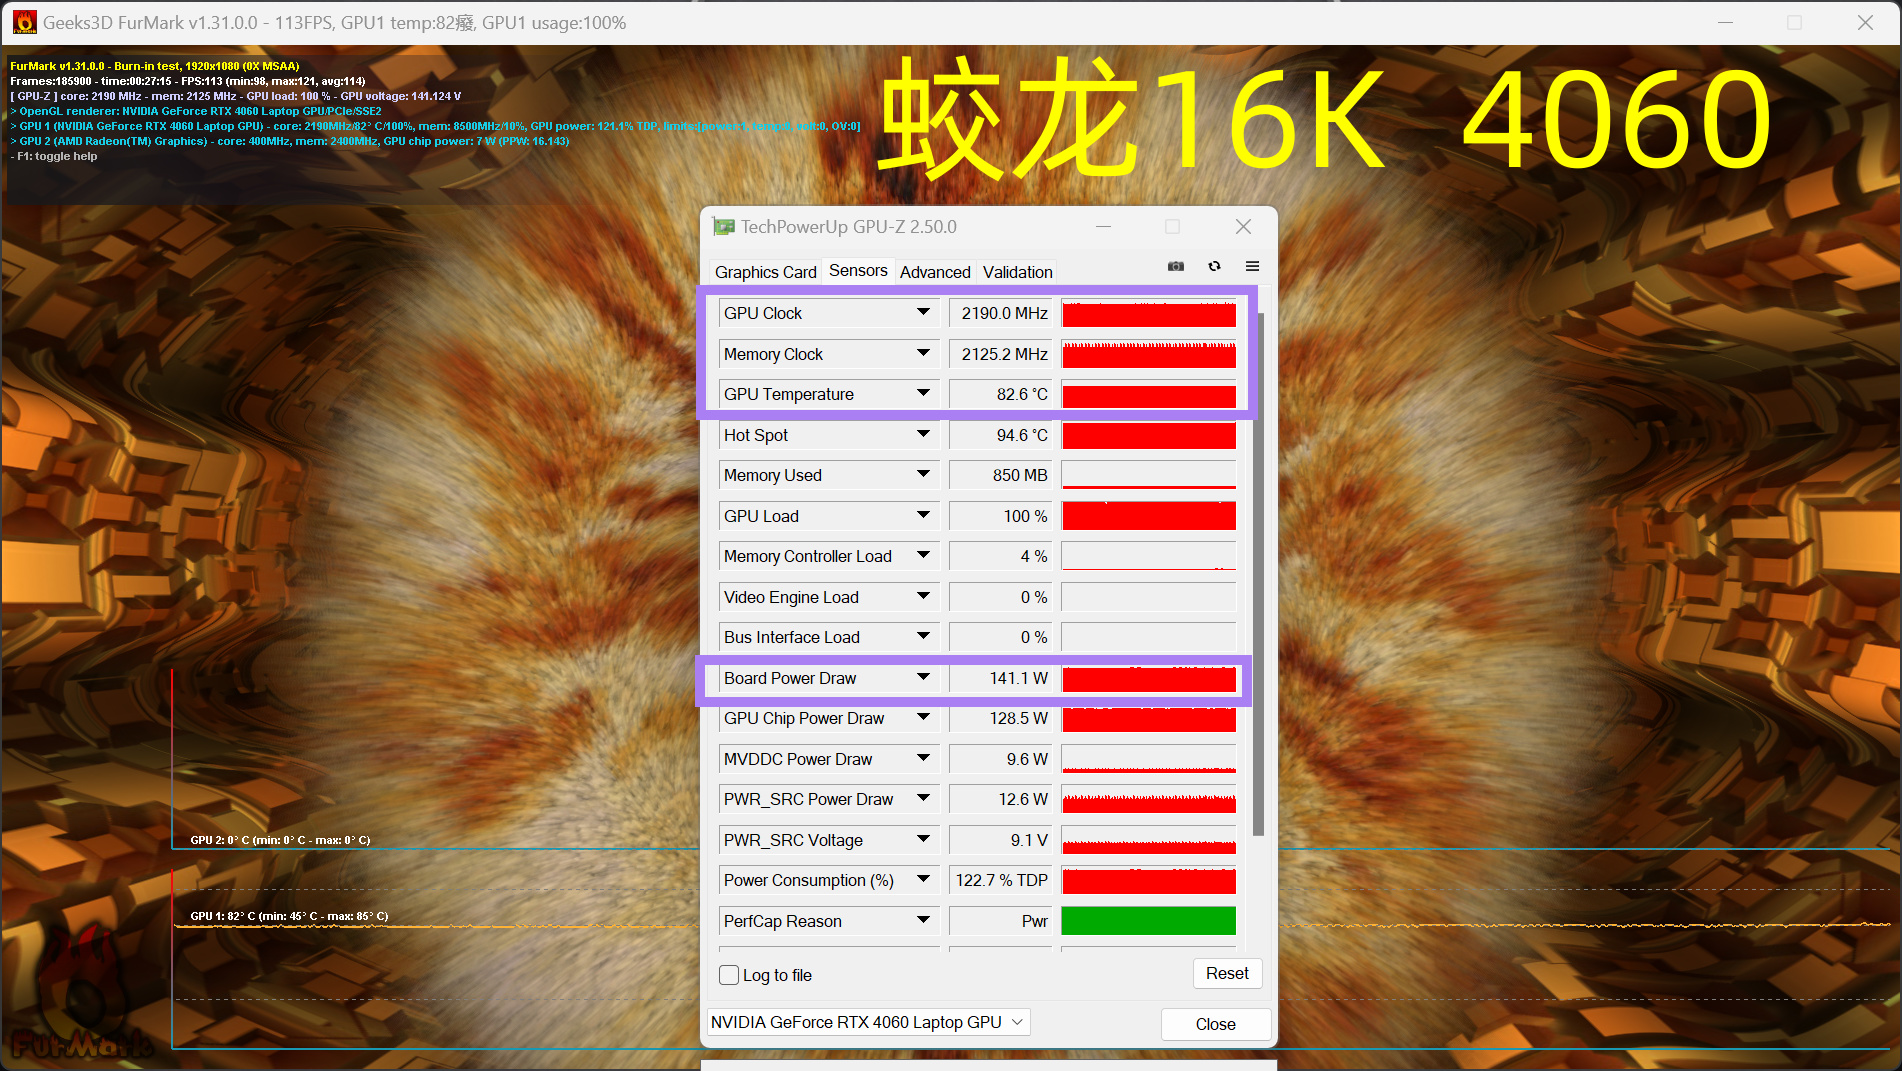1902x1071 pixels.
Task: Click the Hot Spot history graph
Action: [1149, 435]
